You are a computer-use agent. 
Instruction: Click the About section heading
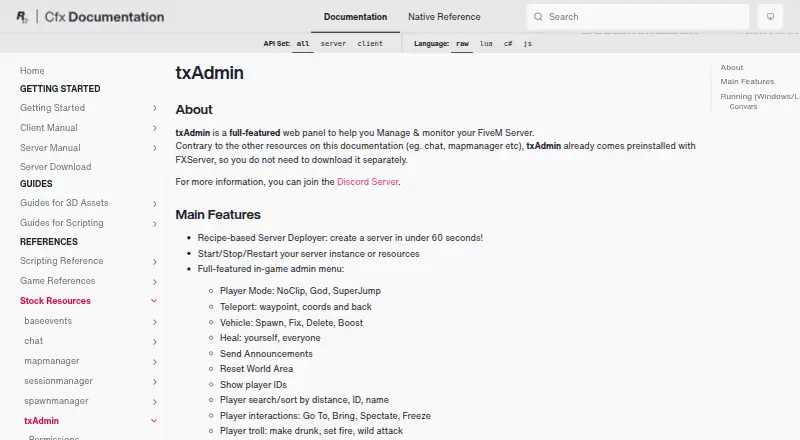point(194,110)
